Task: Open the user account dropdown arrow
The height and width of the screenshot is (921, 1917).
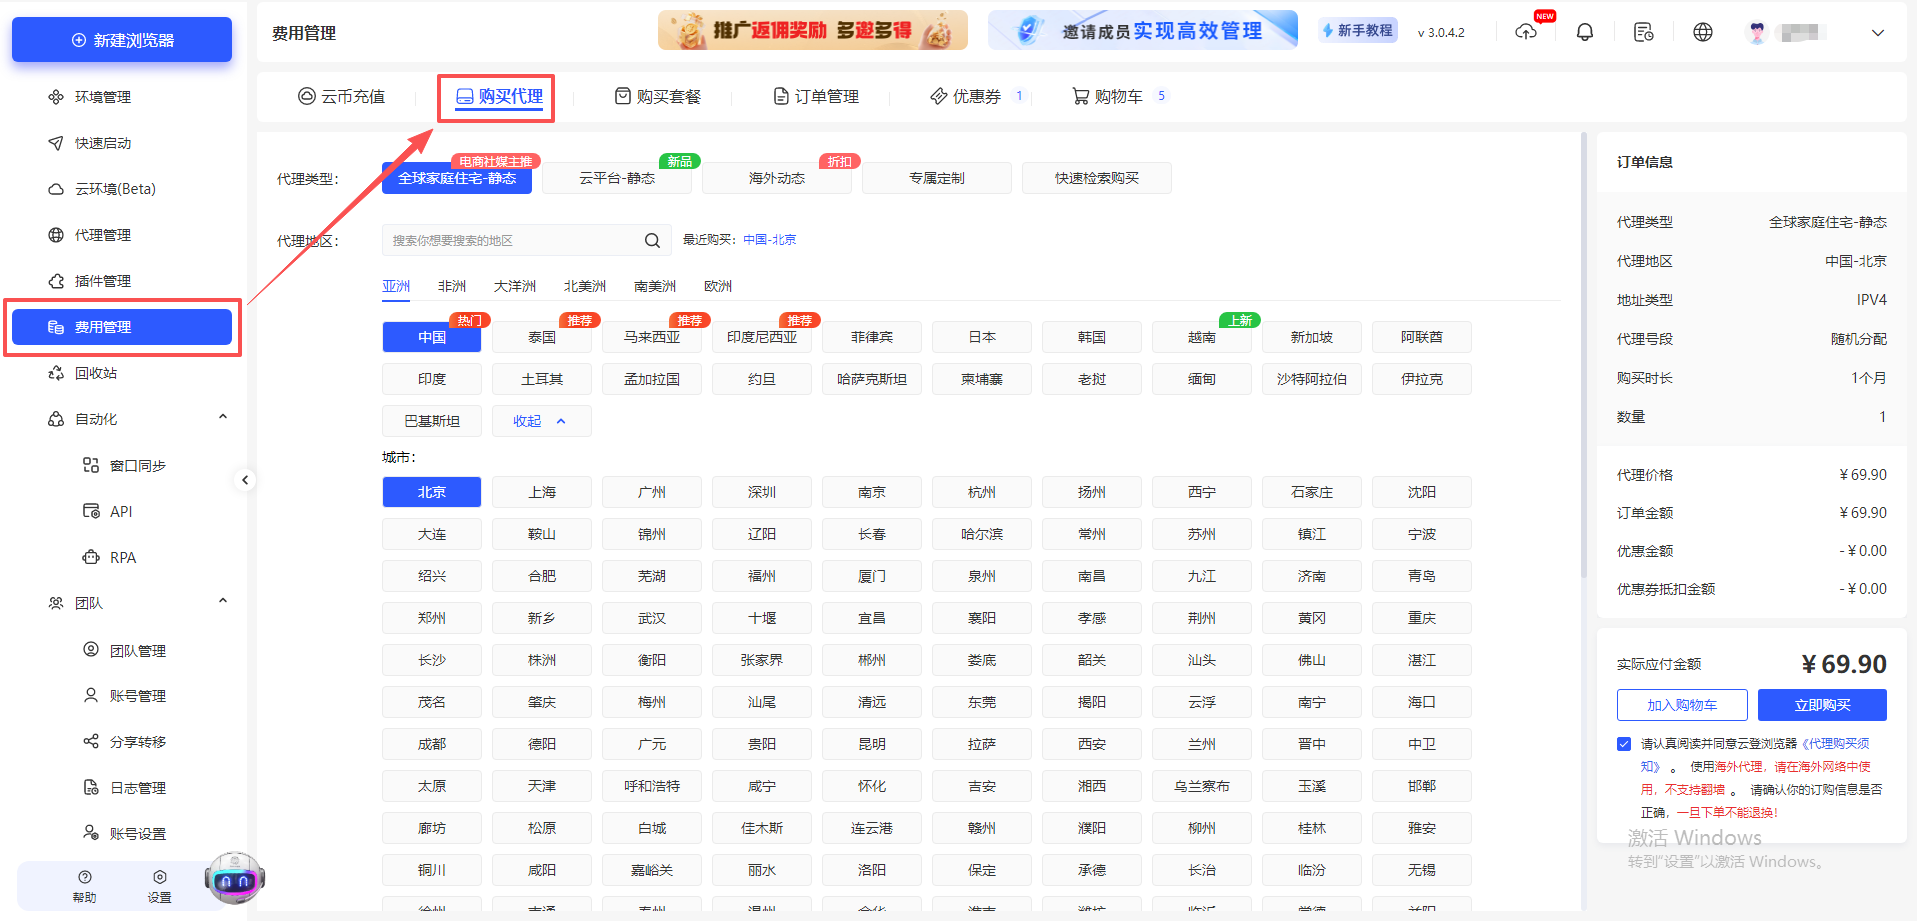Action: pyautogui.click(x=1877, y=33)
